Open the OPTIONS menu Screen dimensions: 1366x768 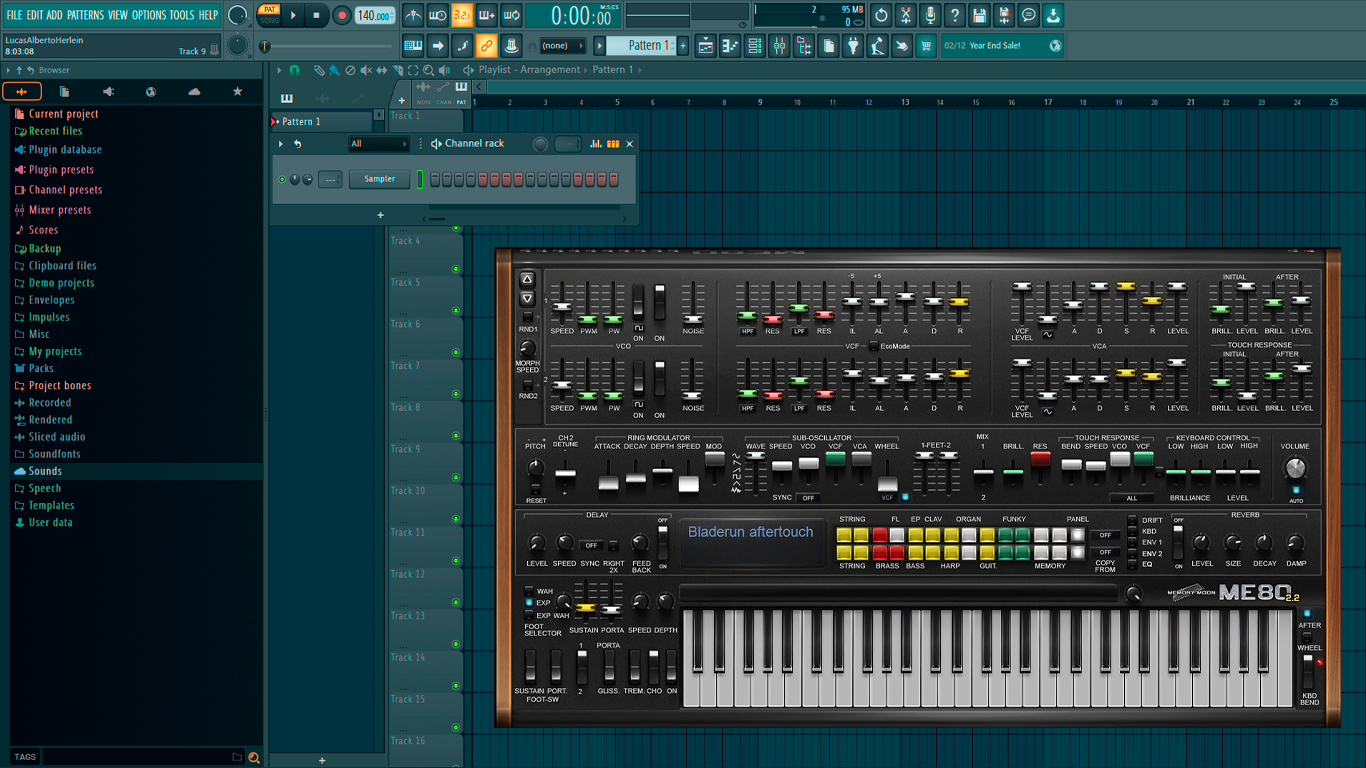[x=149, y=15]
